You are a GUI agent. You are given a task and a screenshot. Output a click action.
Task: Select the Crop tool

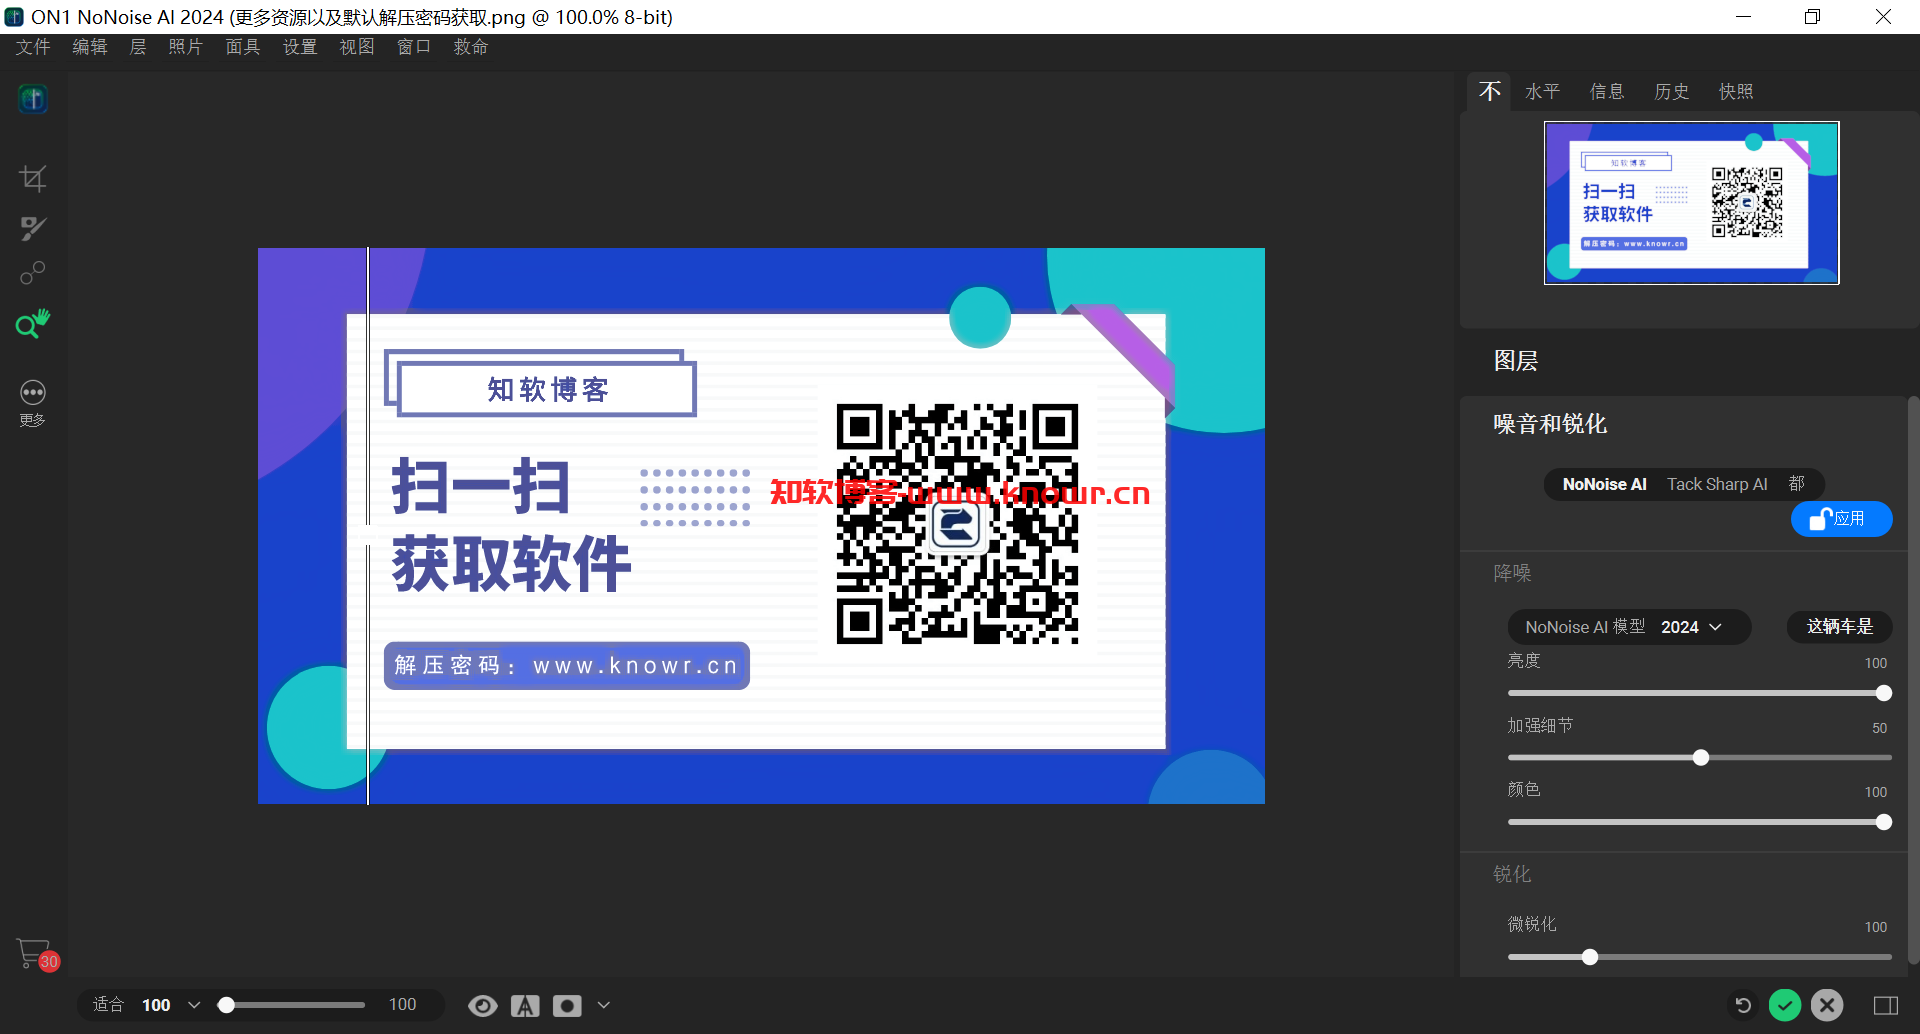33,179
